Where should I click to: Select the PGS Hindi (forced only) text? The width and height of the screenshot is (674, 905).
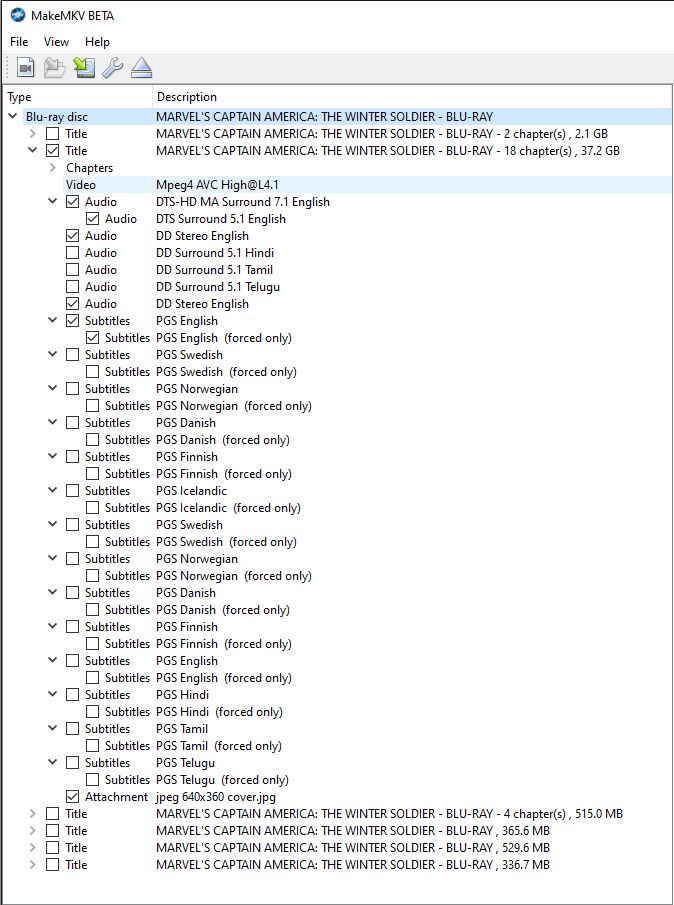[x=219, y=712]
